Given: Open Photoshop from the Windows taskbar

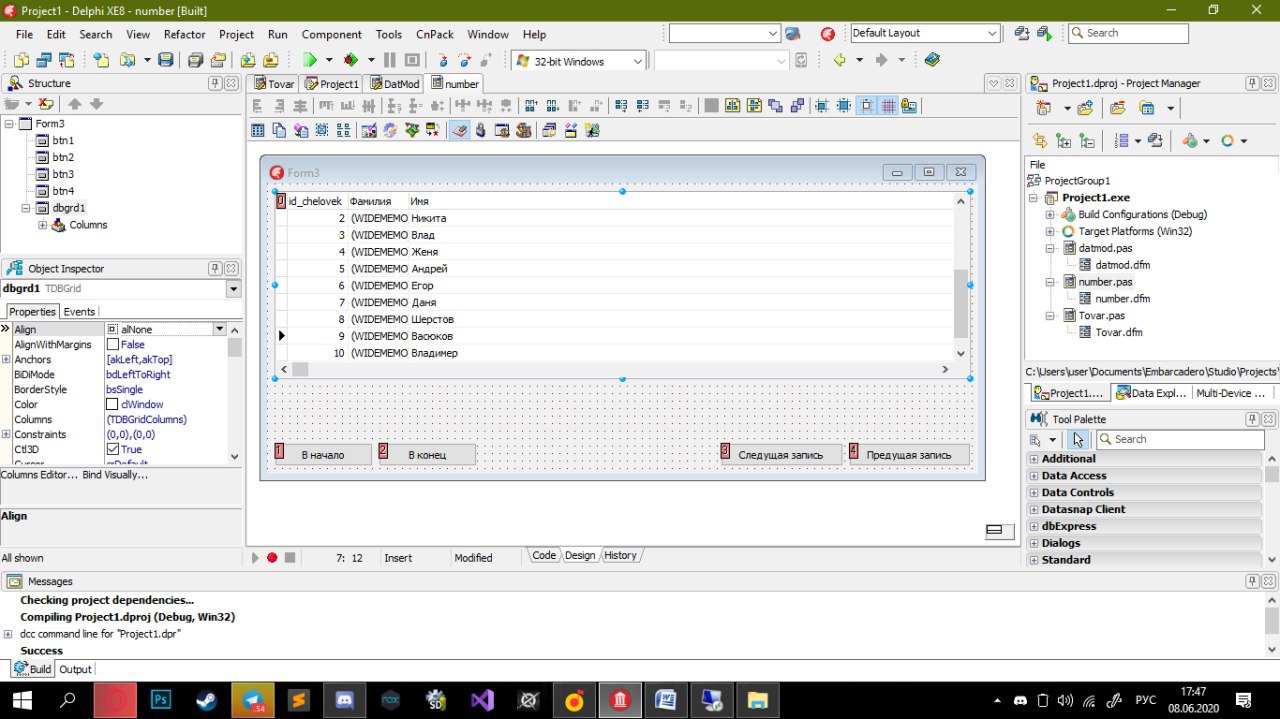Looking at the screenshot, I should [160, 699].
